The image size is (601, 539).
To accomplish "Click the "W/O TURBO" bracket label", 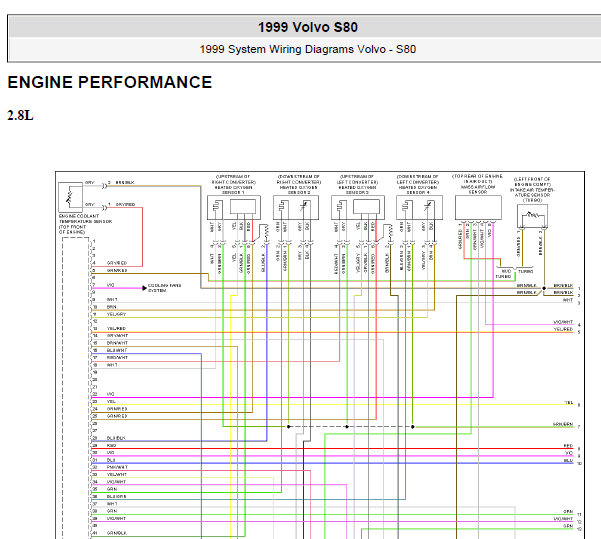I will click(x=503, y=274).
